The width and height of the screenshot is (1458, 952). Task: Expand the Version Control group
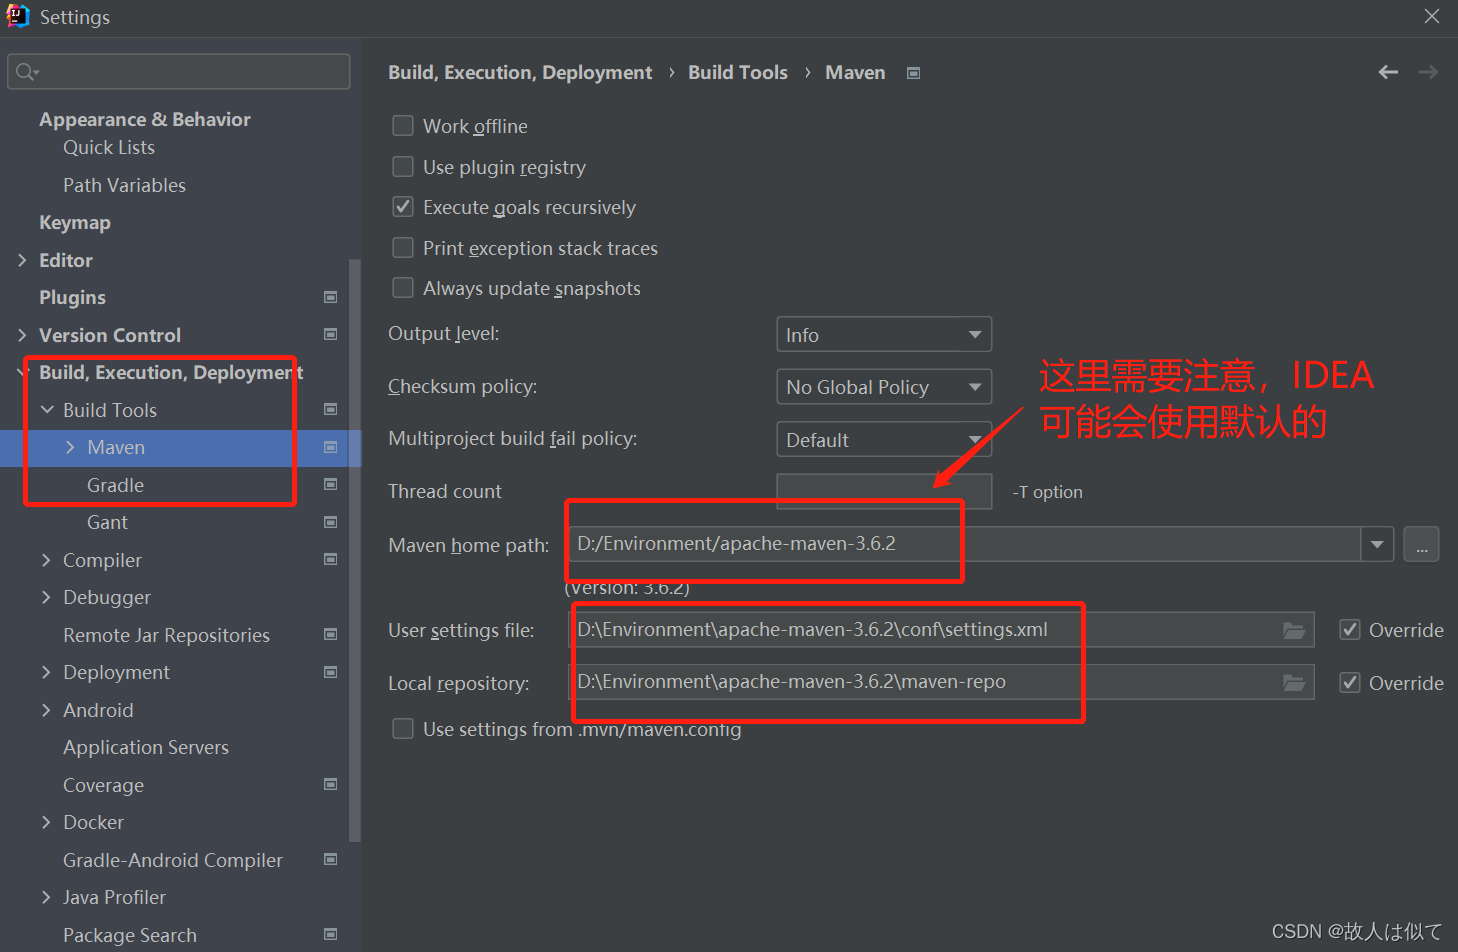(x=22, y=335)
